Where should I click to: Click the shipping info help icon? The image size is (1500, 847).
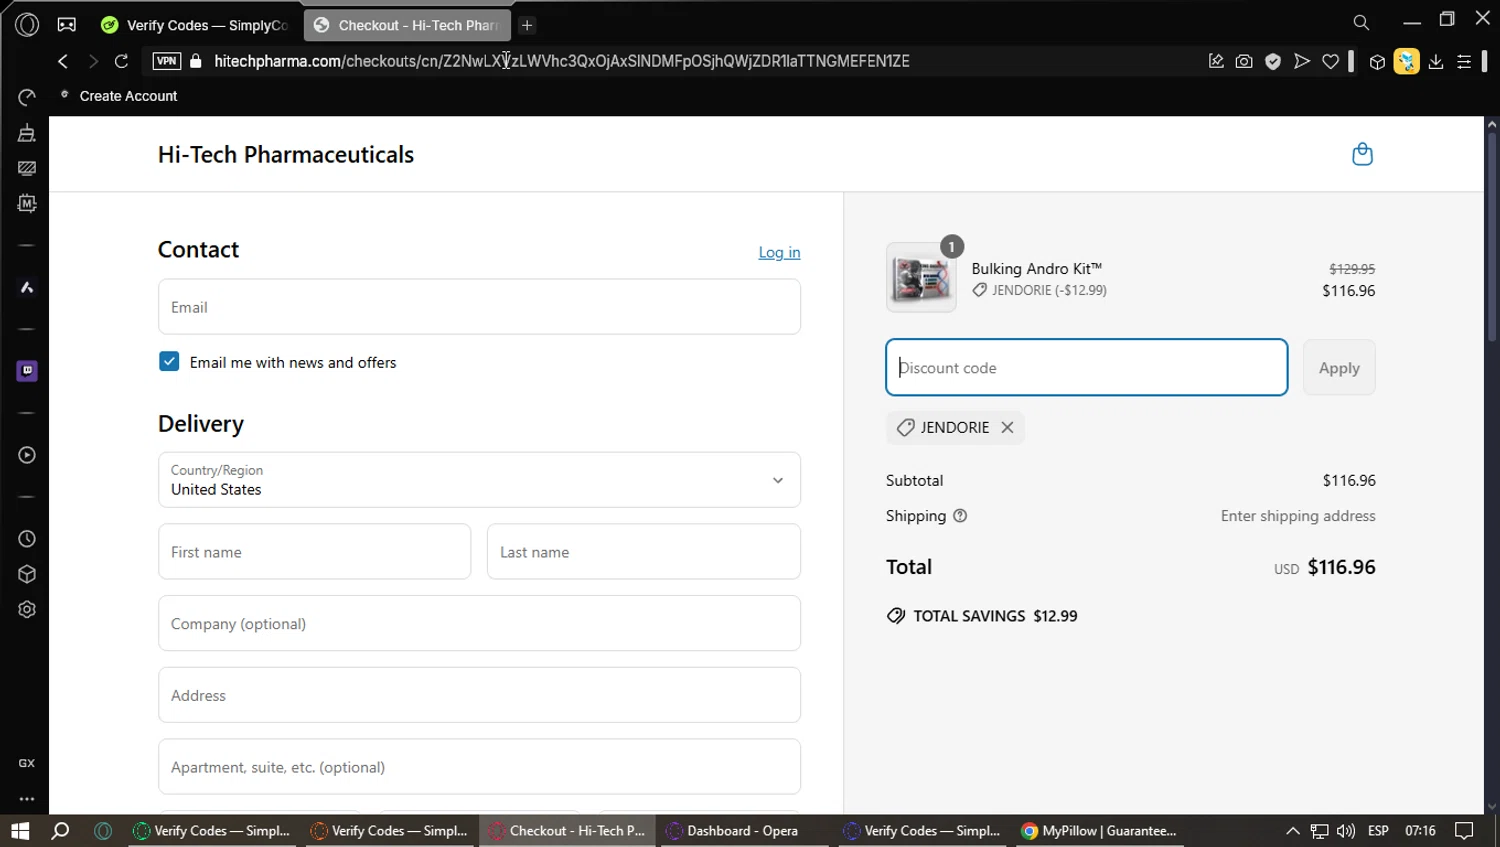coord(960,516)
